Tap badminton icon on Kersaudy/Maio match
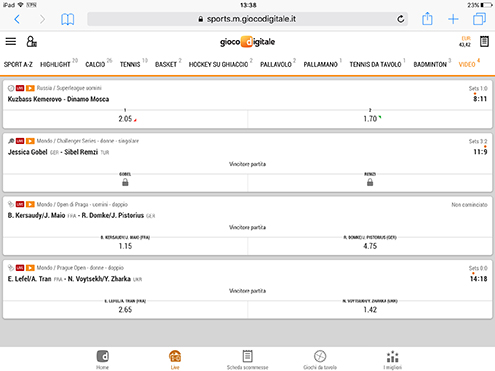 click(x=11, y=204)
